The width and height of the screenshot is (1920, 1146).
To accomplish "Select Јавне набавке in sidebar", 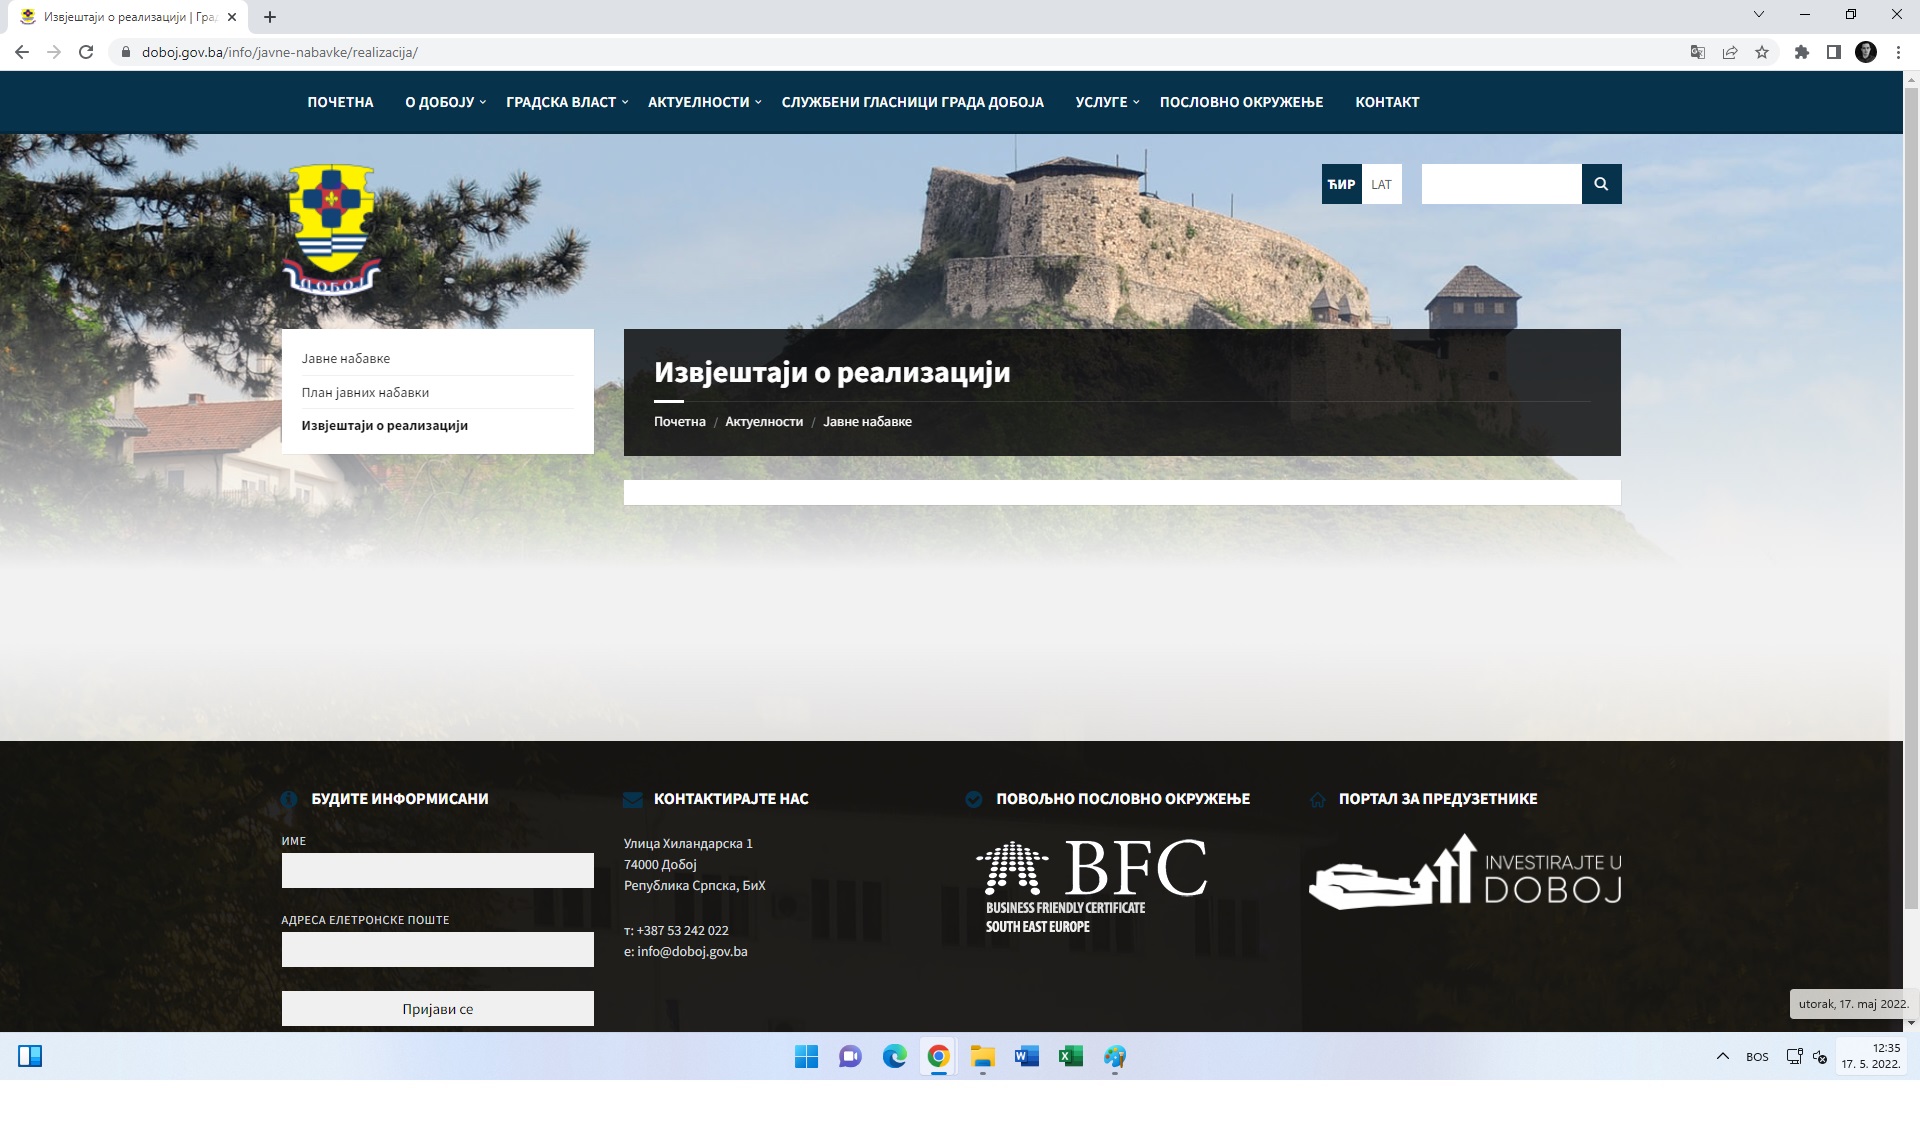I will pyautogui.click(x=346, y=358).
